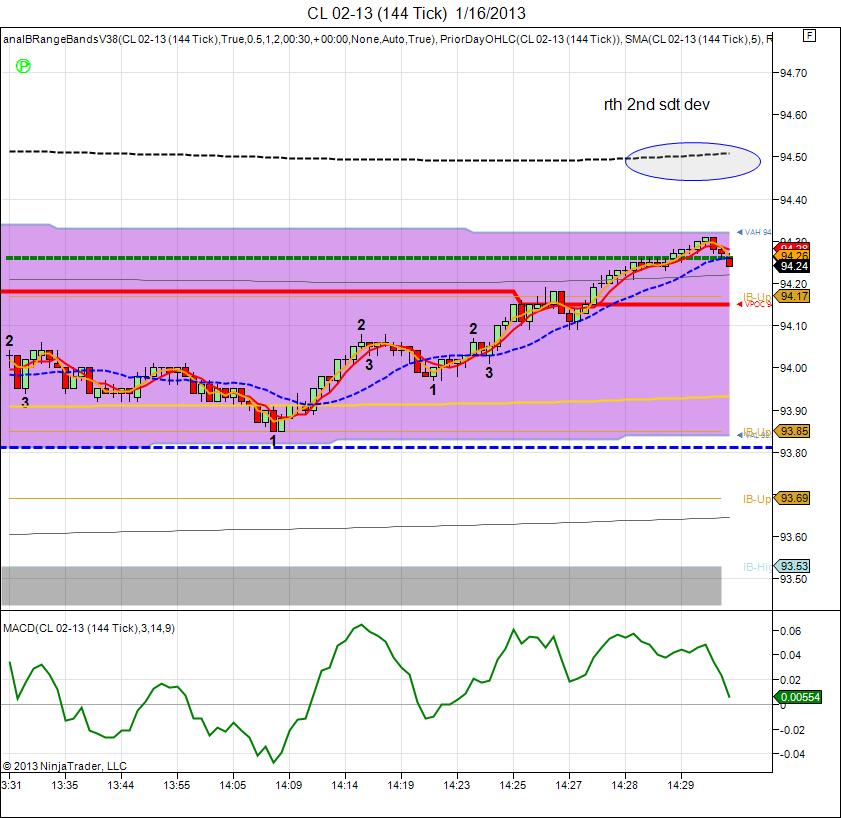Click the 14:29 time axis label
This screenshot has height=818, width=841.
(x=680, y=785)
